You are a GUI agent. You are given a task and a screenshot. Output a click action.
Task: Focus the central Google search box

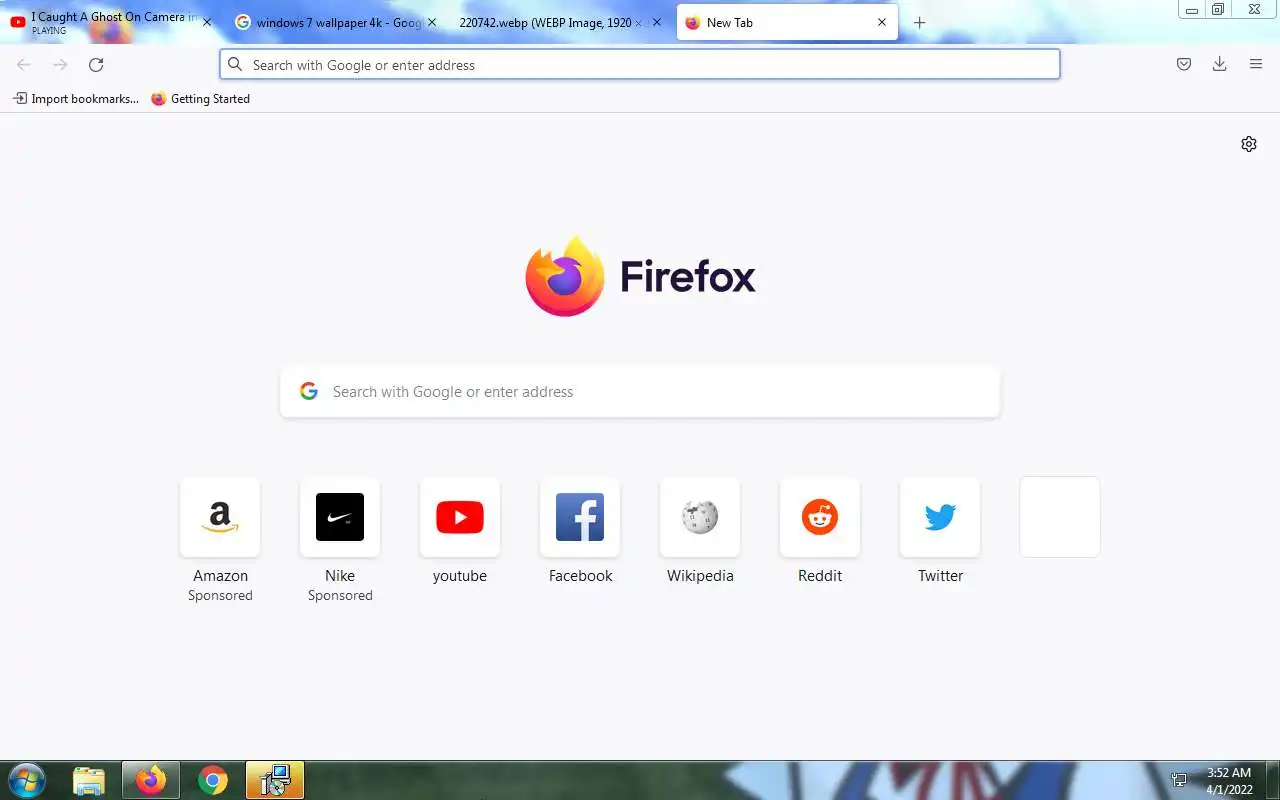pyautogui.click(x=640, y=391)
